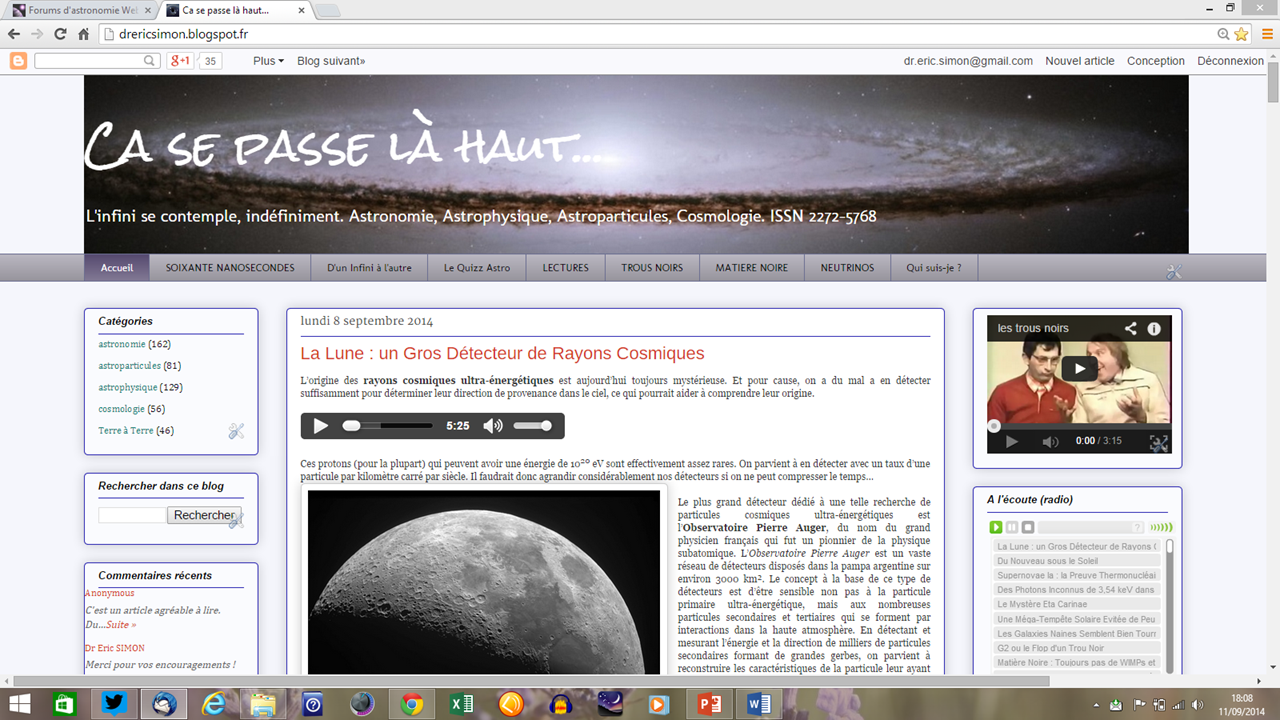Focus the 'Rechercher dans ce blog' input
This screenshot has height=720, width=1280.
132,515
